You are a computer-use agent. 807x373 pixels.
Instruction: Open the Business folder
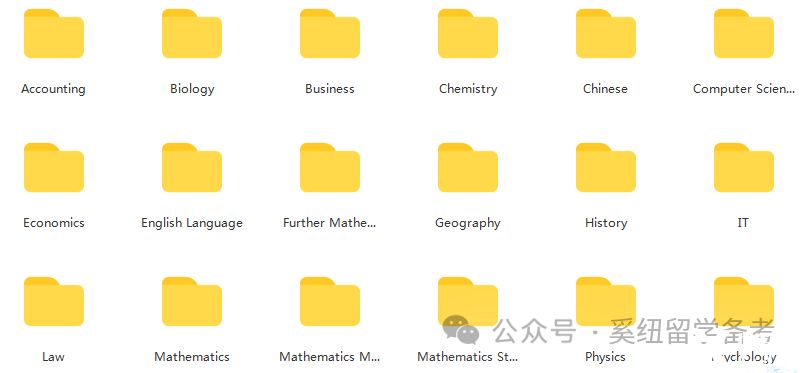[330, 33]
